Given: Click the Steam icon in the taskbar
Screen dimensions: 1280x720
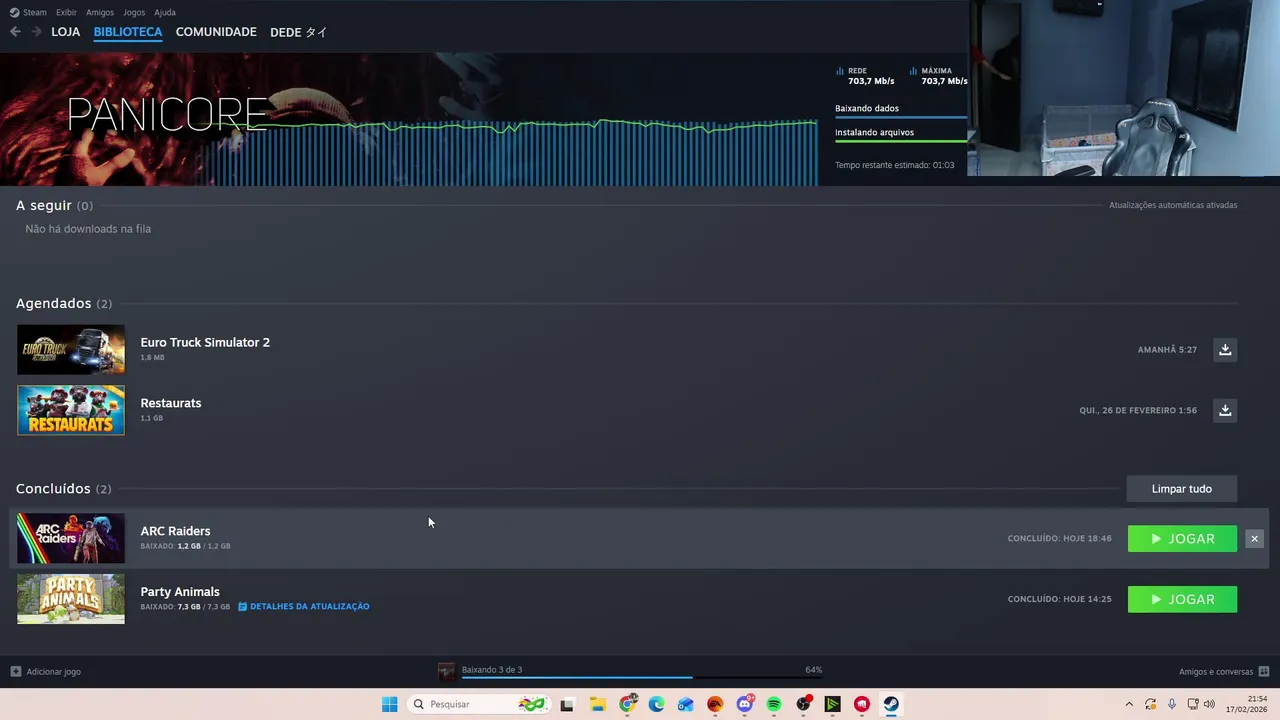Looking at the screenshot, I should click(891, 704).
